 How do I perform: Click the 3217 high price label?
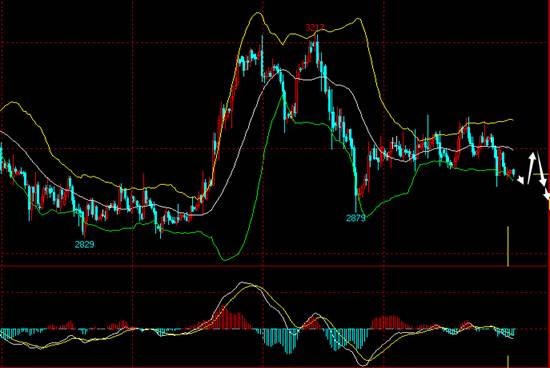[x=315, y=27]
